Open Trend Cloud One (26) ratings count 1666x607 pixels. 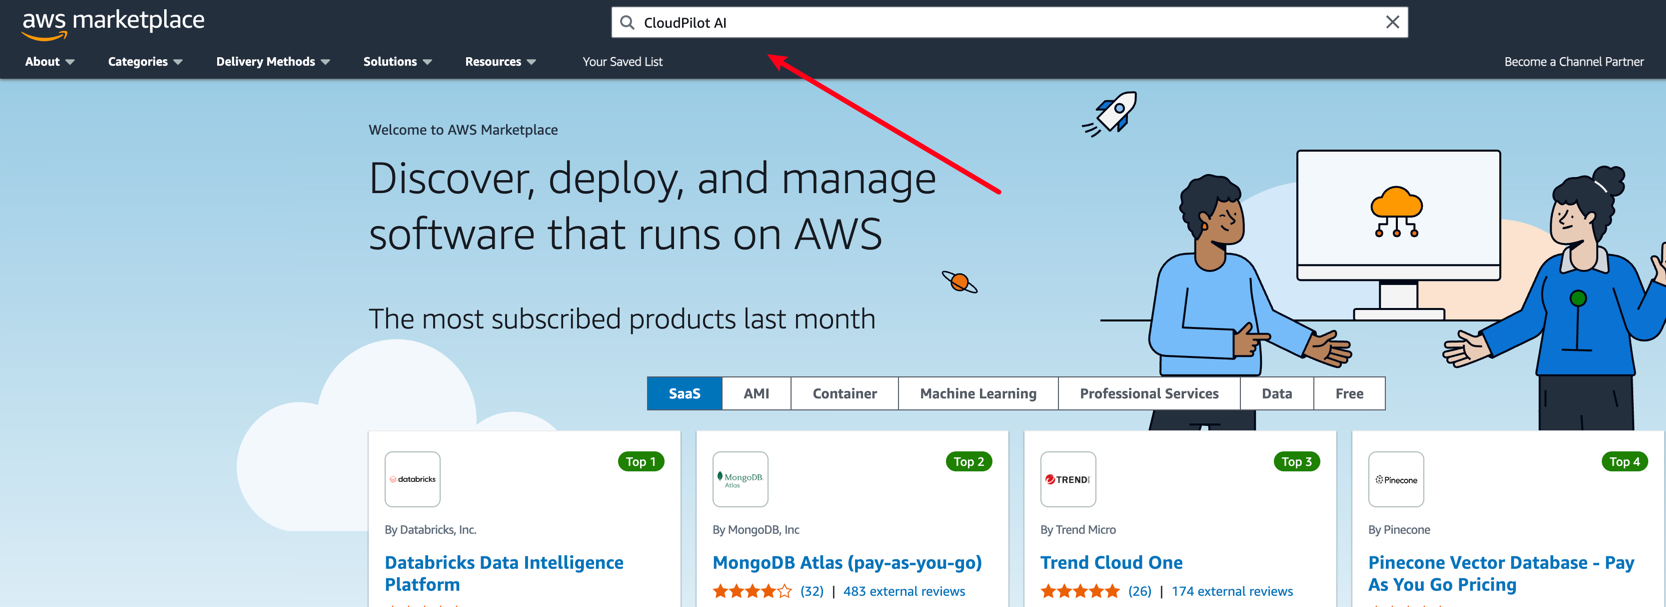(x=1140, y=591)
